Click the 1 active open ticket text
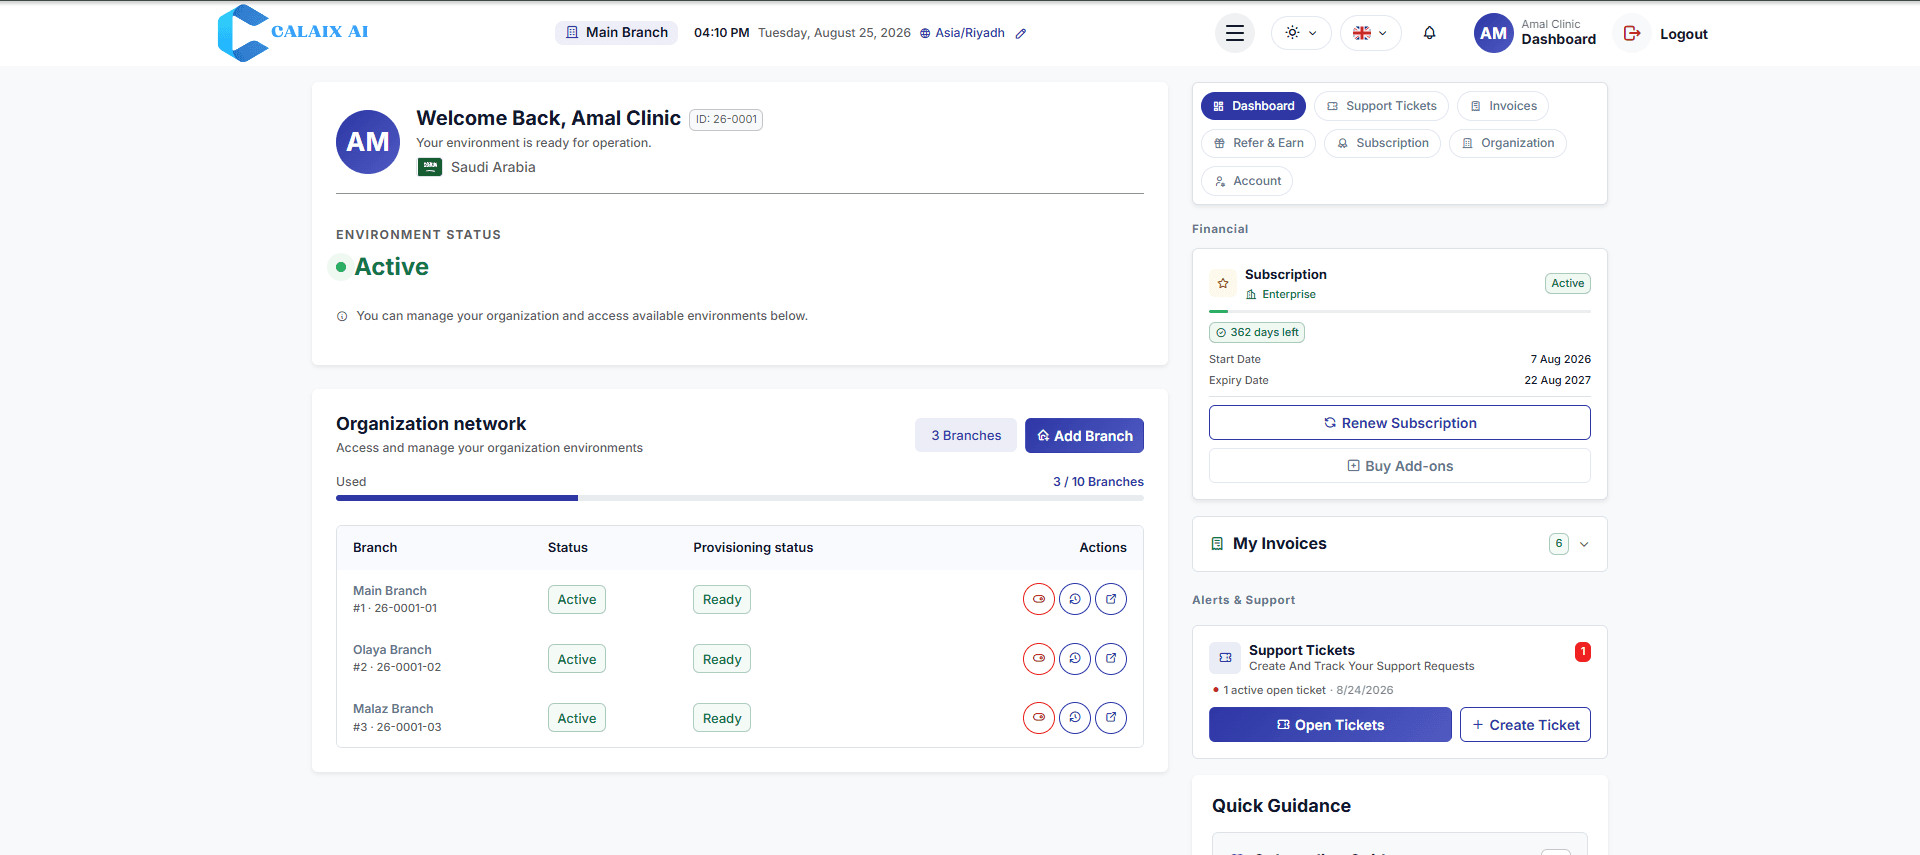 pyautogui.click(x=1275, y=690)
